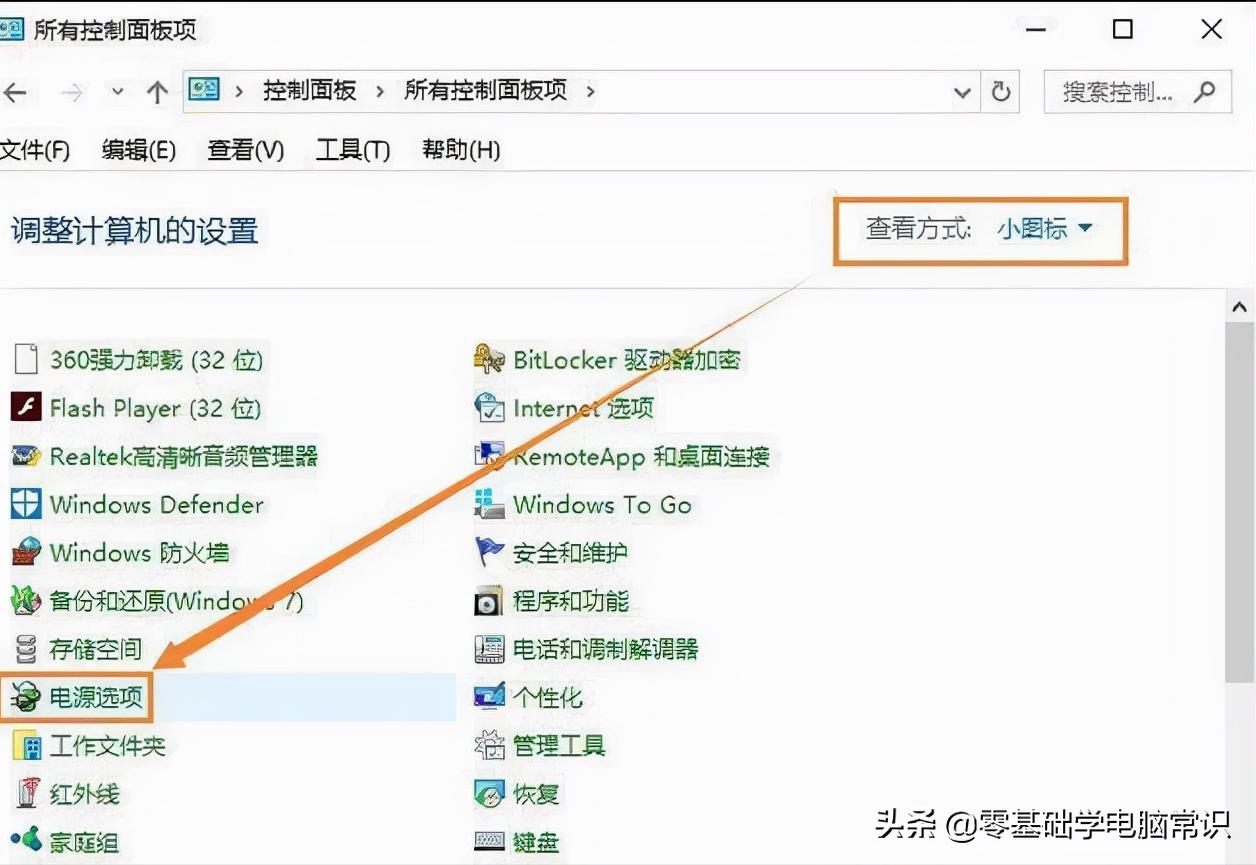Image resolution: width=1256 pixels, height=865 pixels.
Task: Open Windows To Go
Action: pos(600,505)
